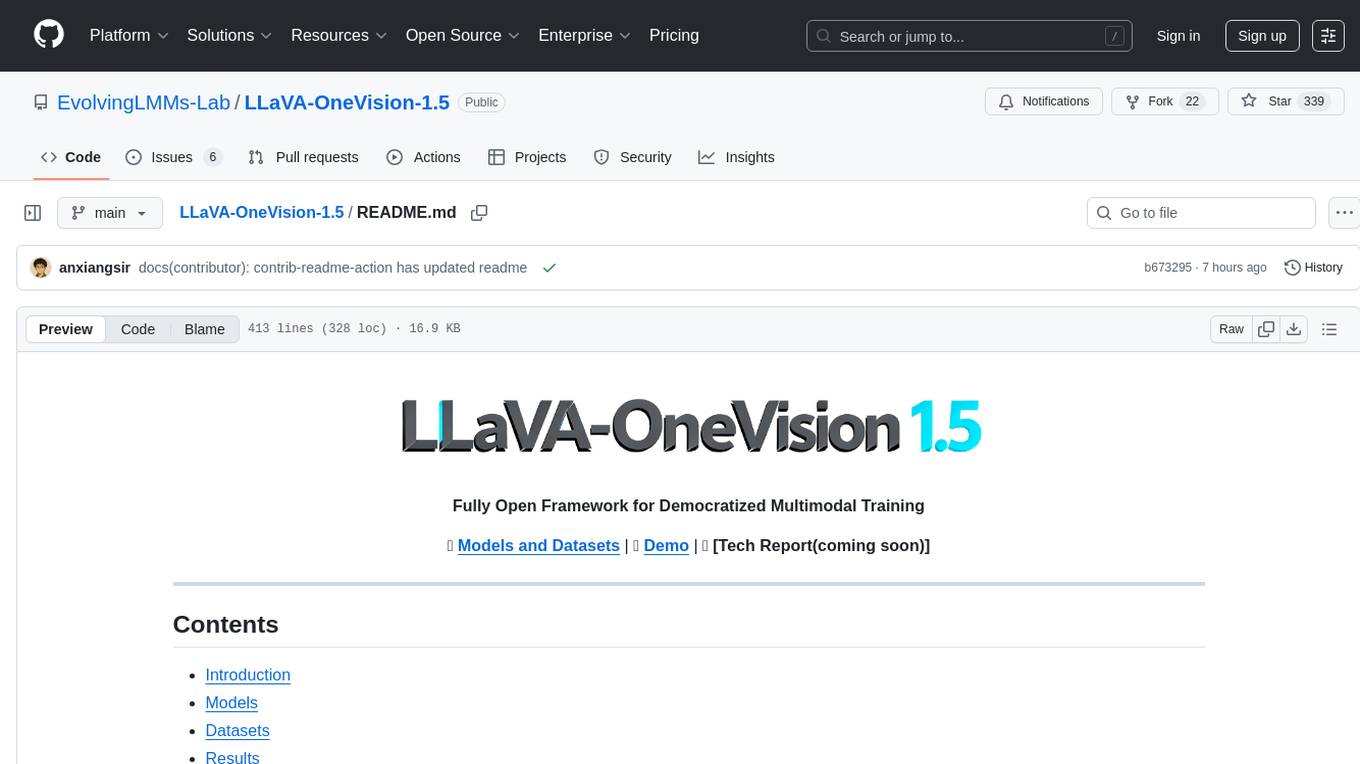This screenshot has height=764, width=1360.
Task: Follow the Models and Datasets link
Action: point(538,545)
